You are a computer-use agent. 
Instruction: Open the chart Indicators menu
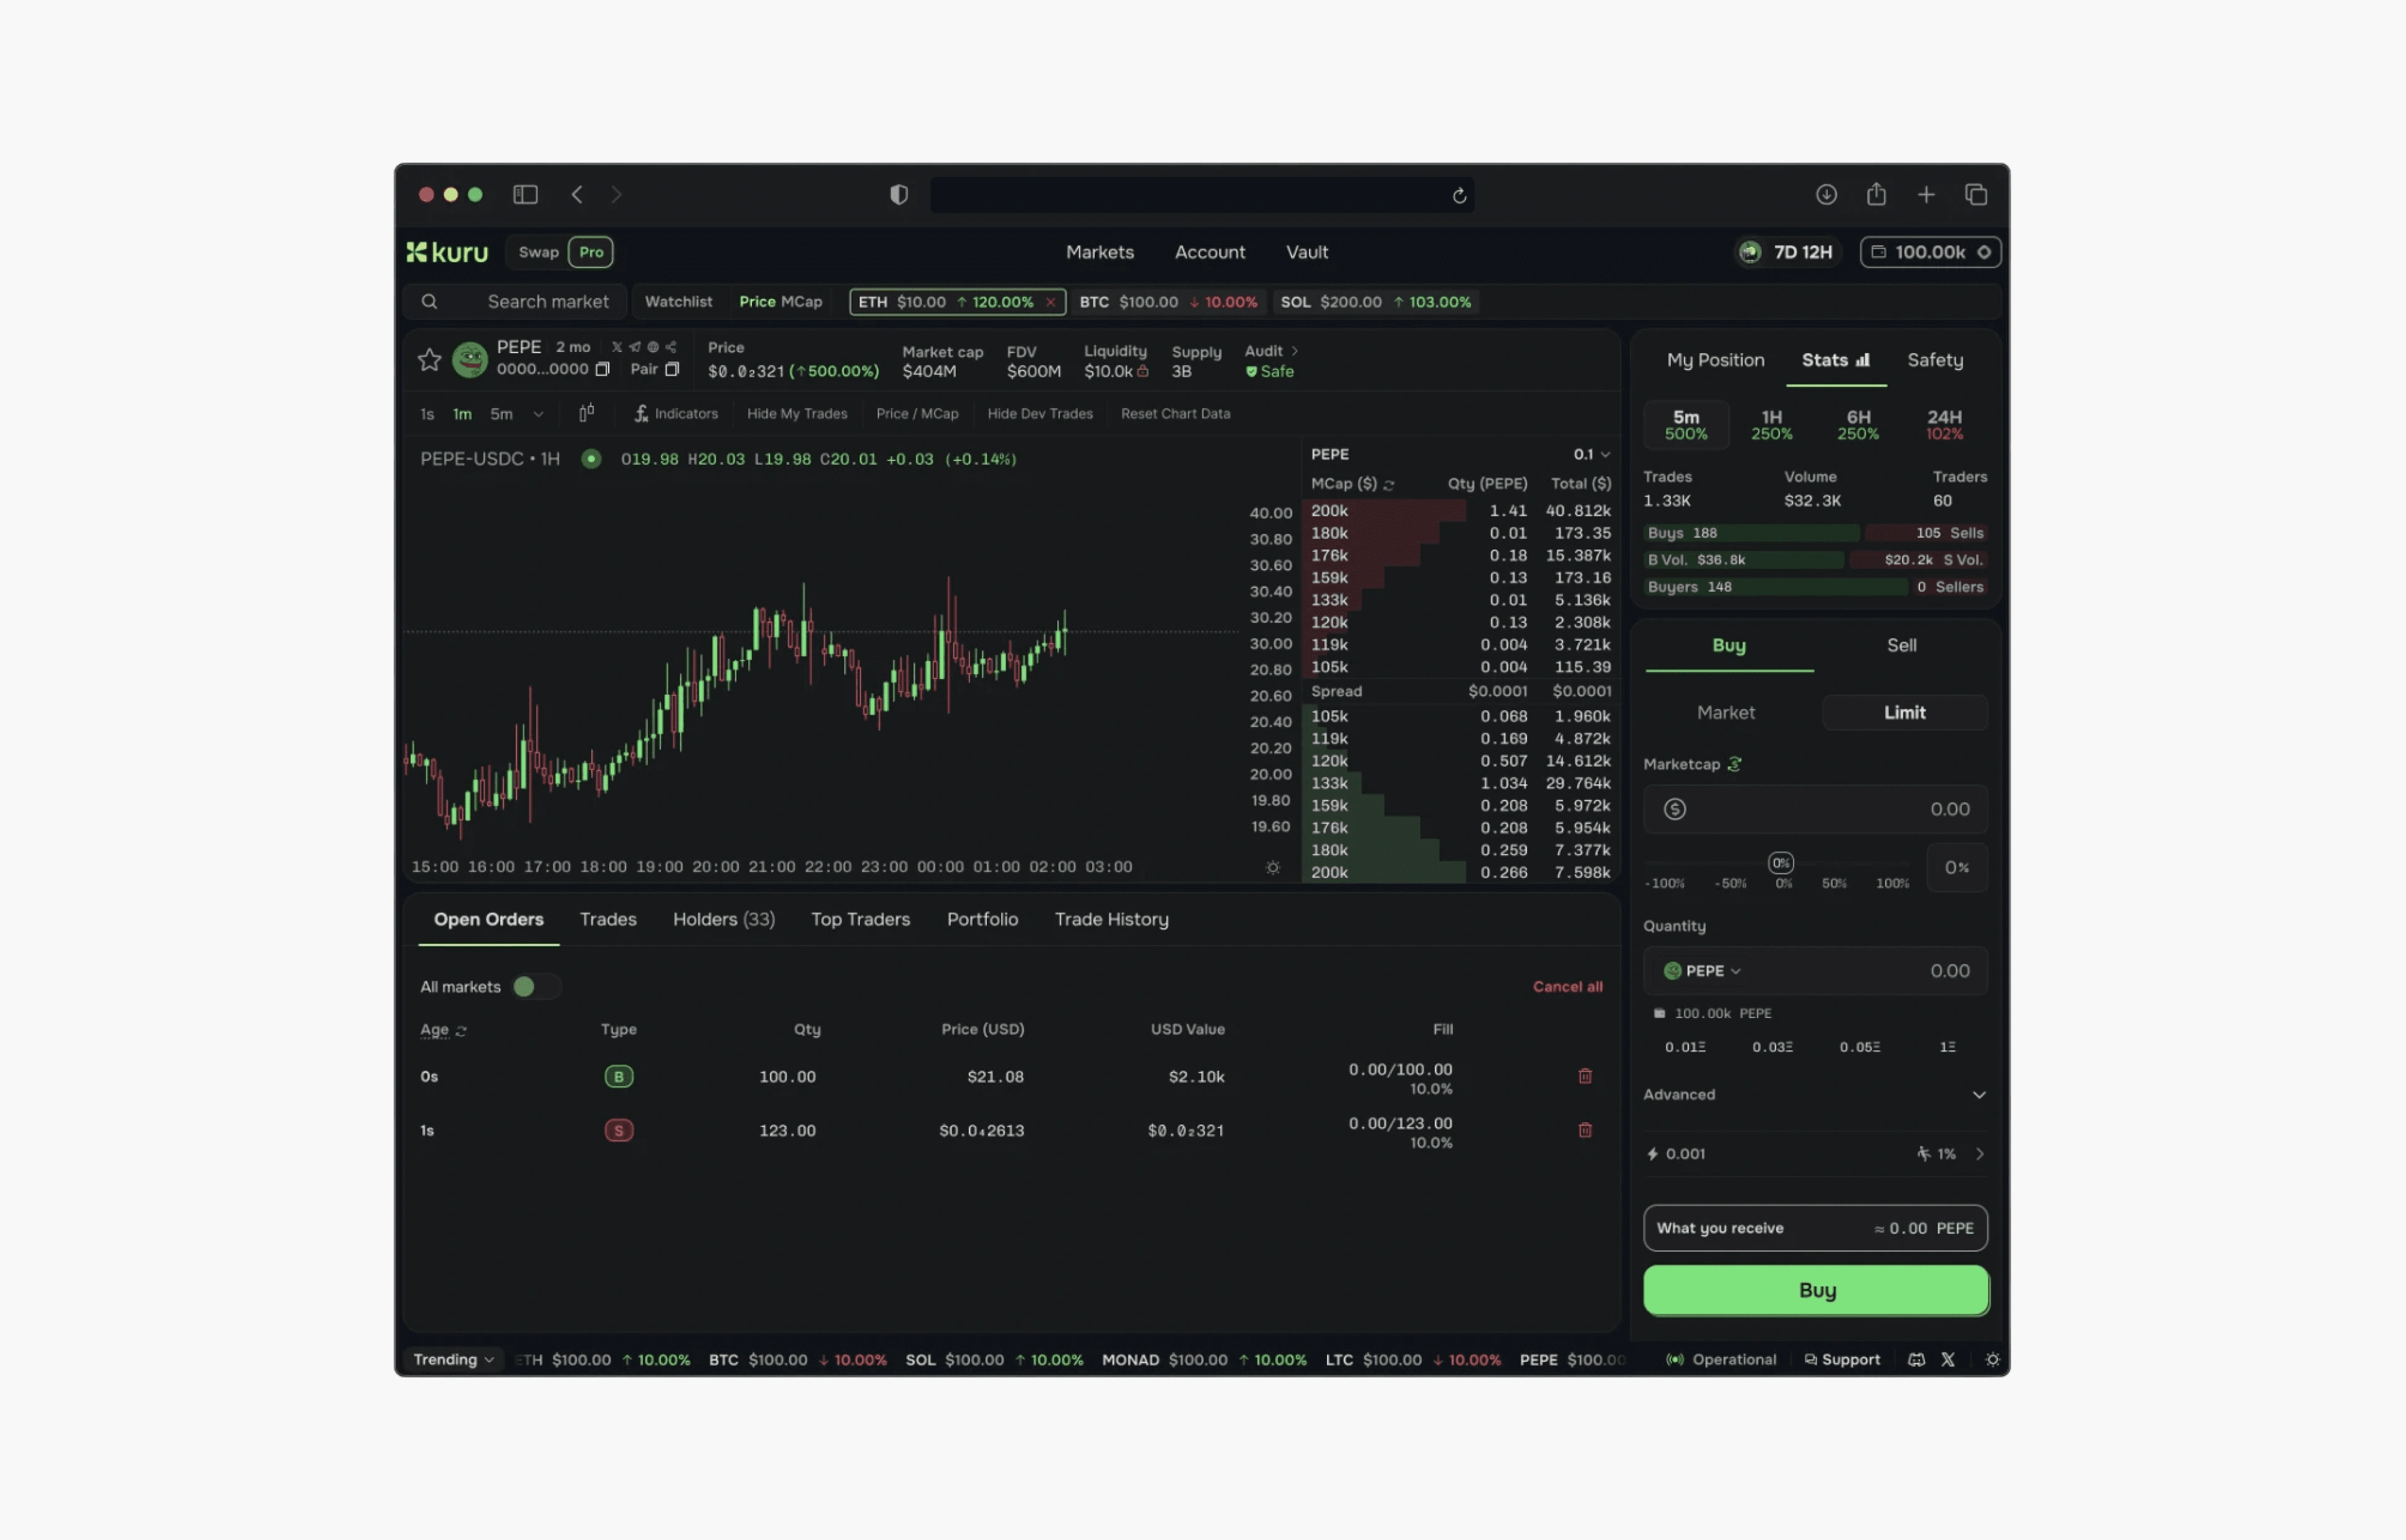[x=676, y=413]
